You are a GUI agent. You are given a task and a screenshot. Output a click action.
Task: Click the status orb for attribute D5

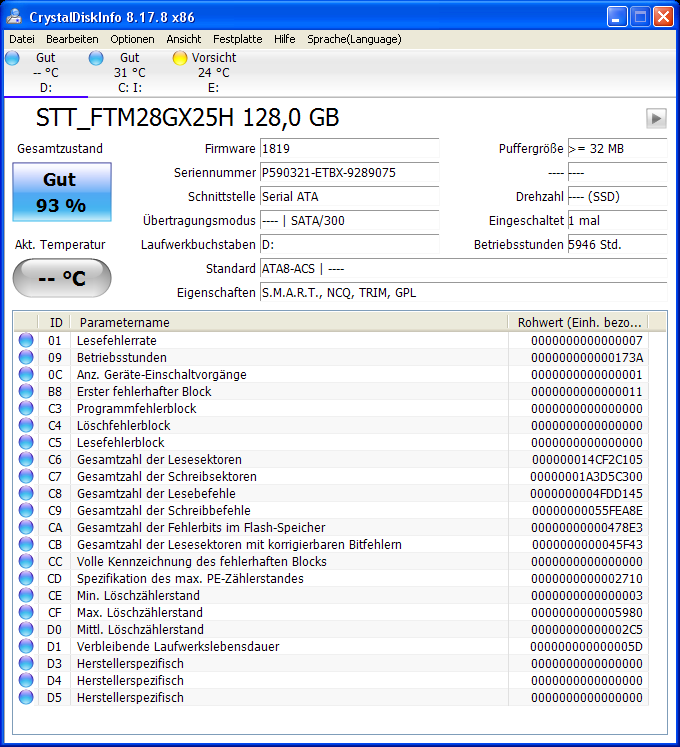point(26,697)
